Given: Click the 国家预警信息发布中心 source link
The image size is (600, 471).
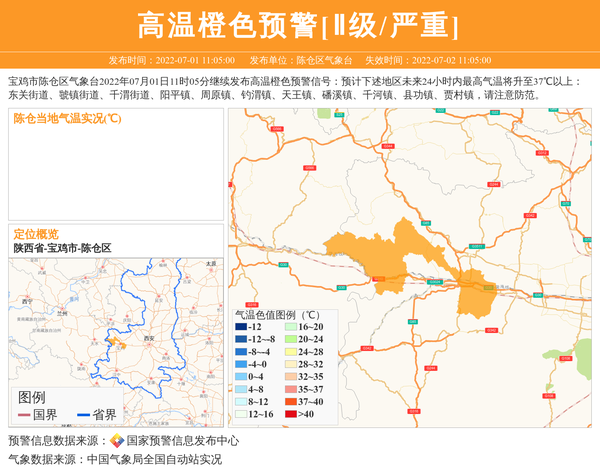Looking at the screenshot, I should (x=182, y=441).
